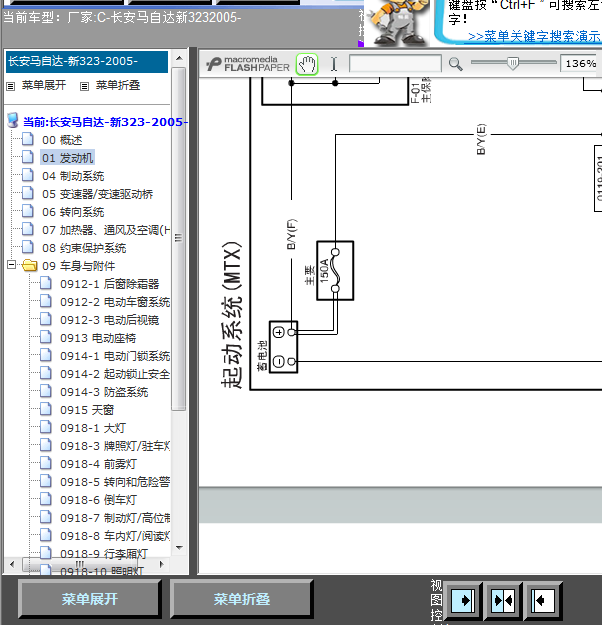Click the 菜单折叠 link in sidebar header
602x625 pixels.
[x=118, y=85]
